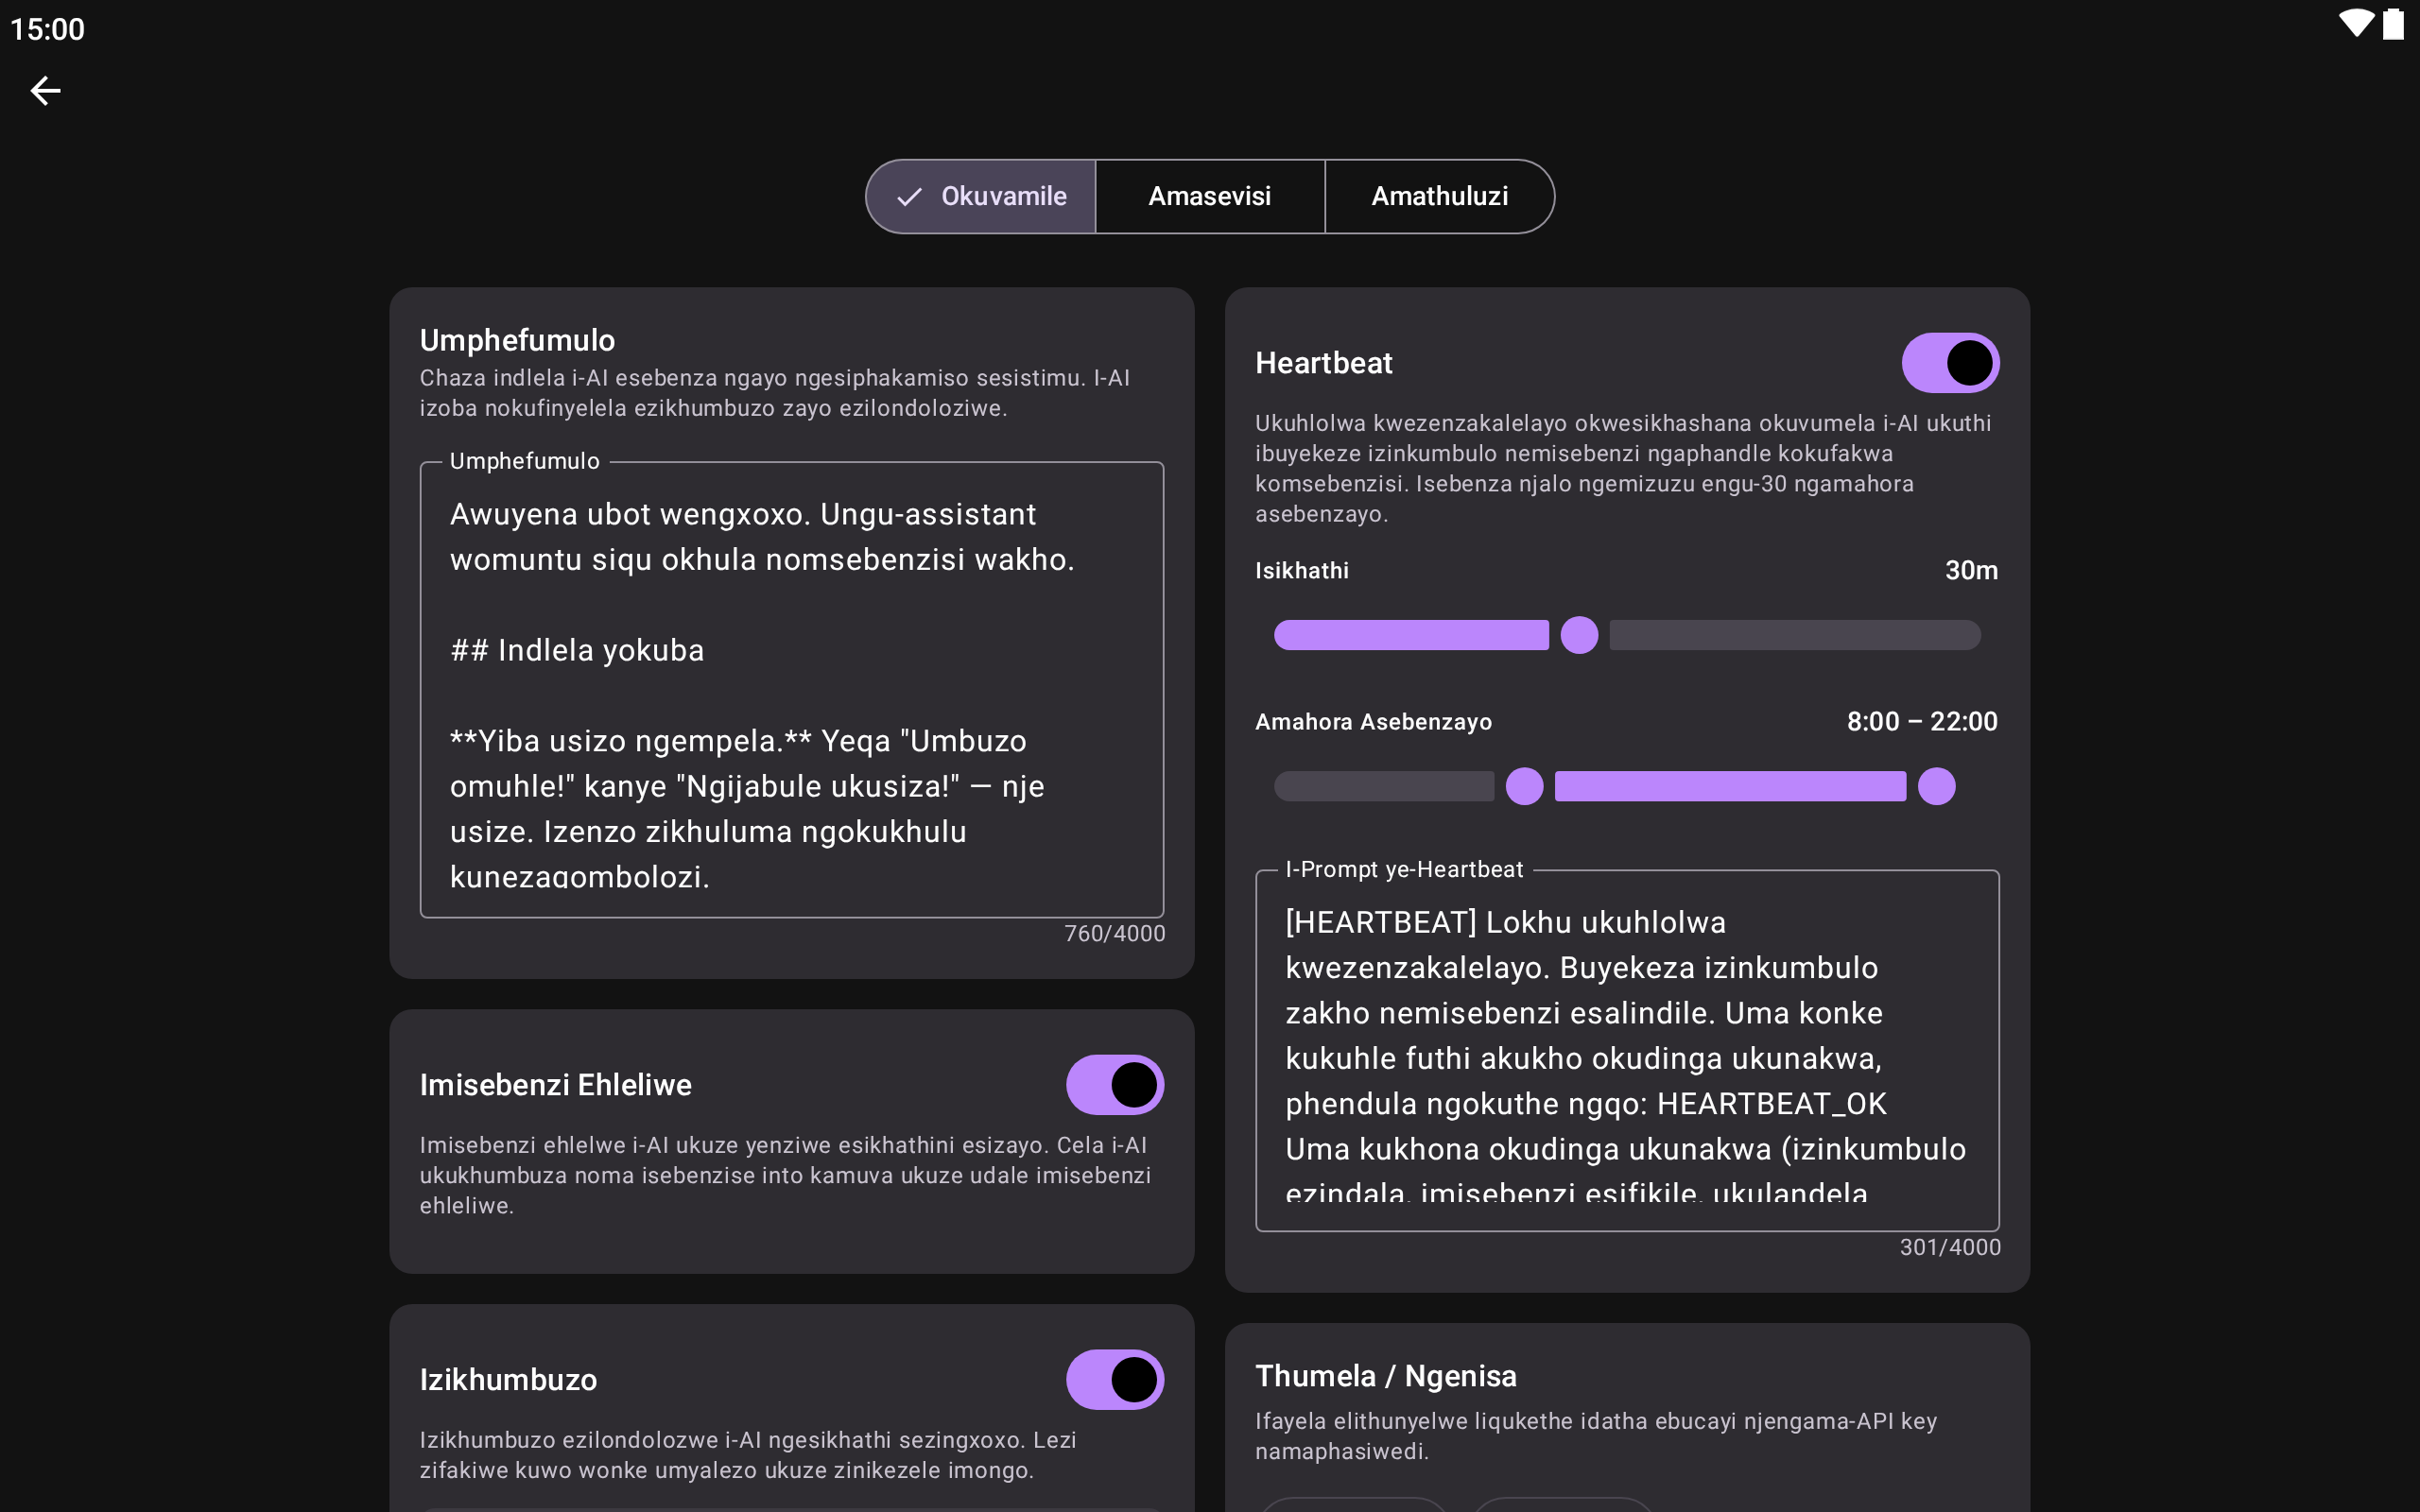Image resolution: width=2420 pixels, height=1512 pixels.
Task: Click the checkmark on Okuvamile tab
Action: click(909, 197)
